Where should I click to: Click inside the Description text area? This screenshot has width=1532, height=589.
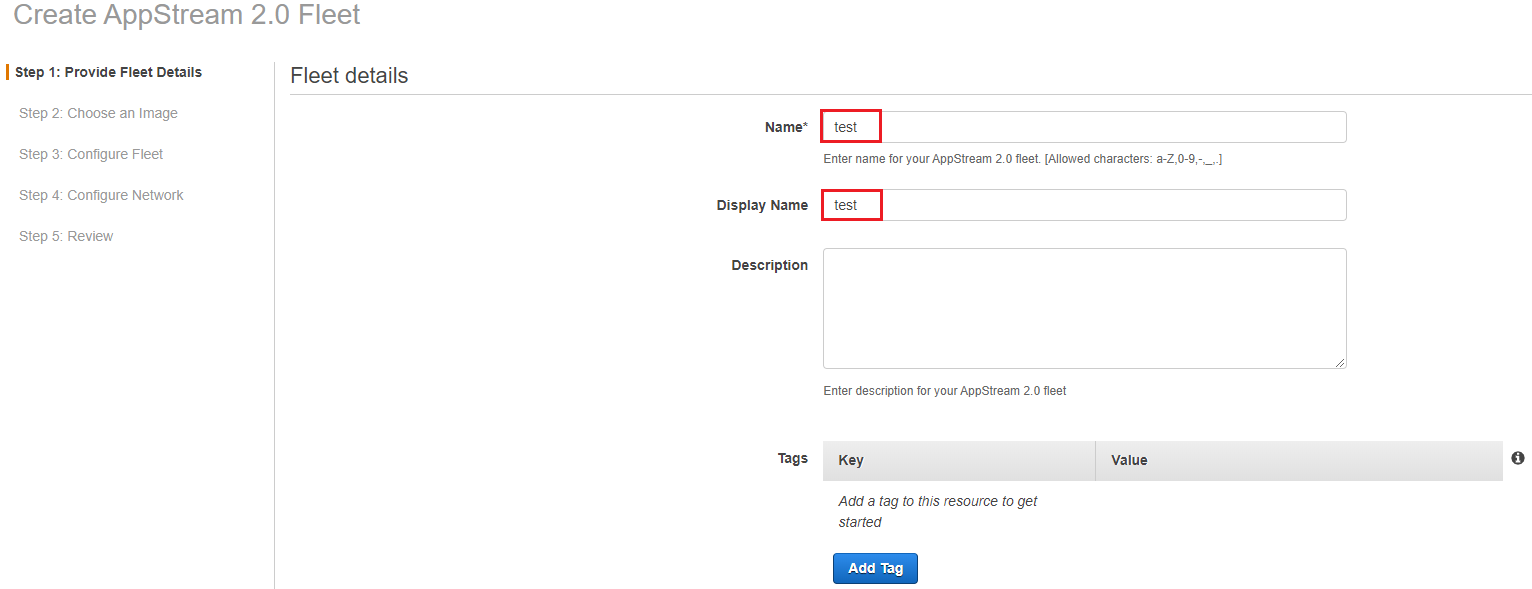[x=1084, y=308]
